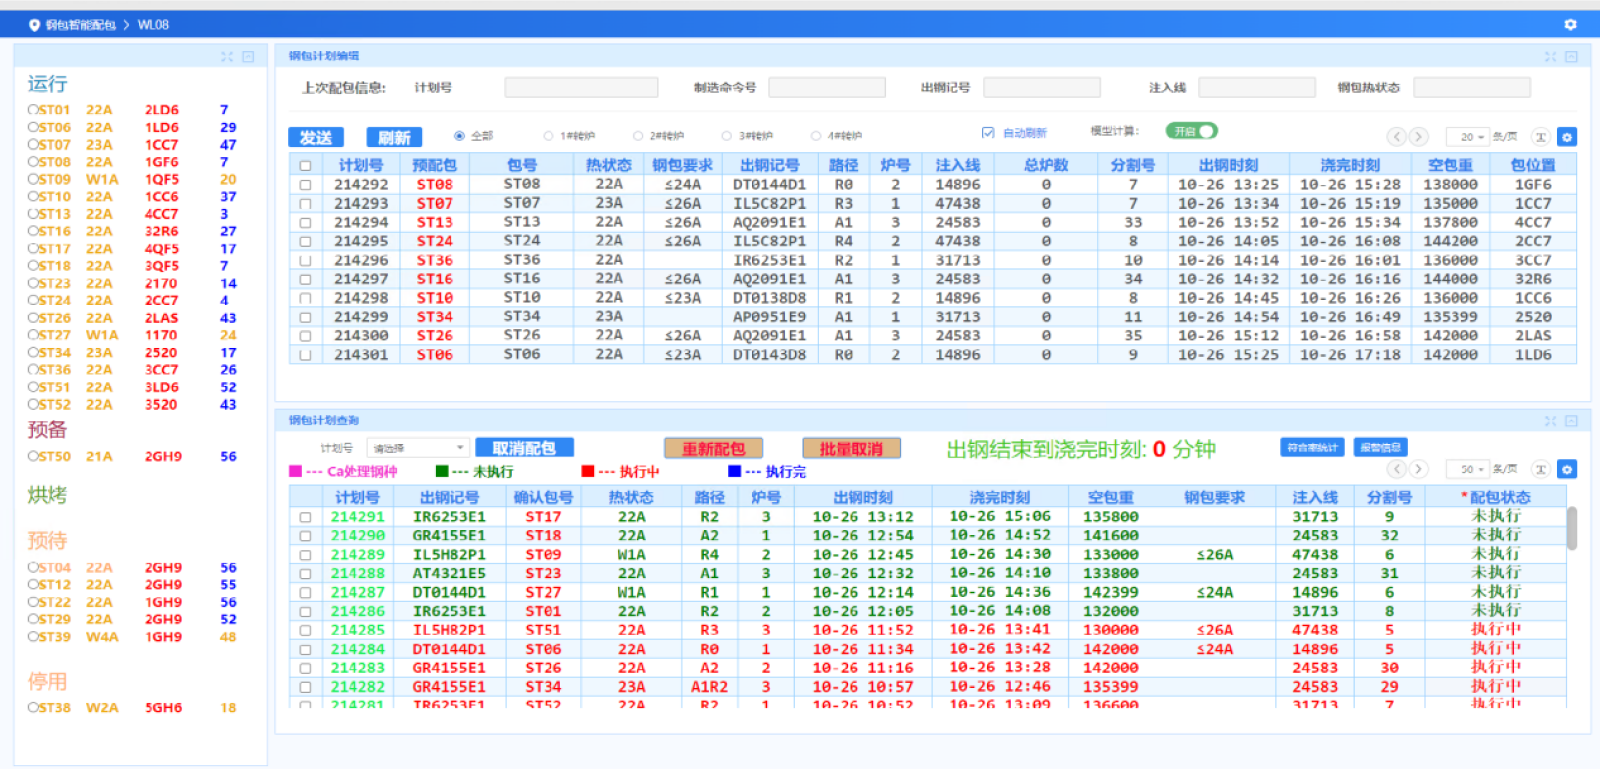The height and width of the screenshot is (769, 1600).
Task: Click the 刷新 button
Action: [x=394, y=137]
